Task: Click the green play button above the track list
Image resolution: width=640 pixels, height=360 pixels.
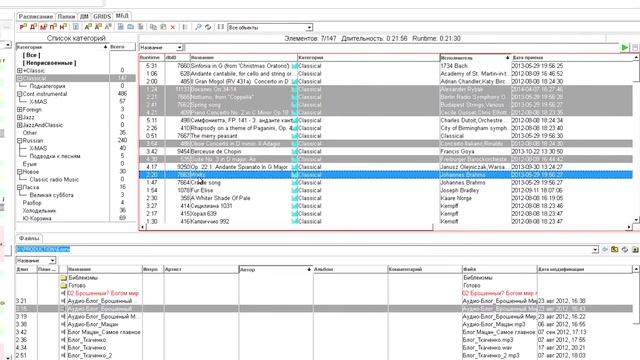Action: (x=624, y=47)
